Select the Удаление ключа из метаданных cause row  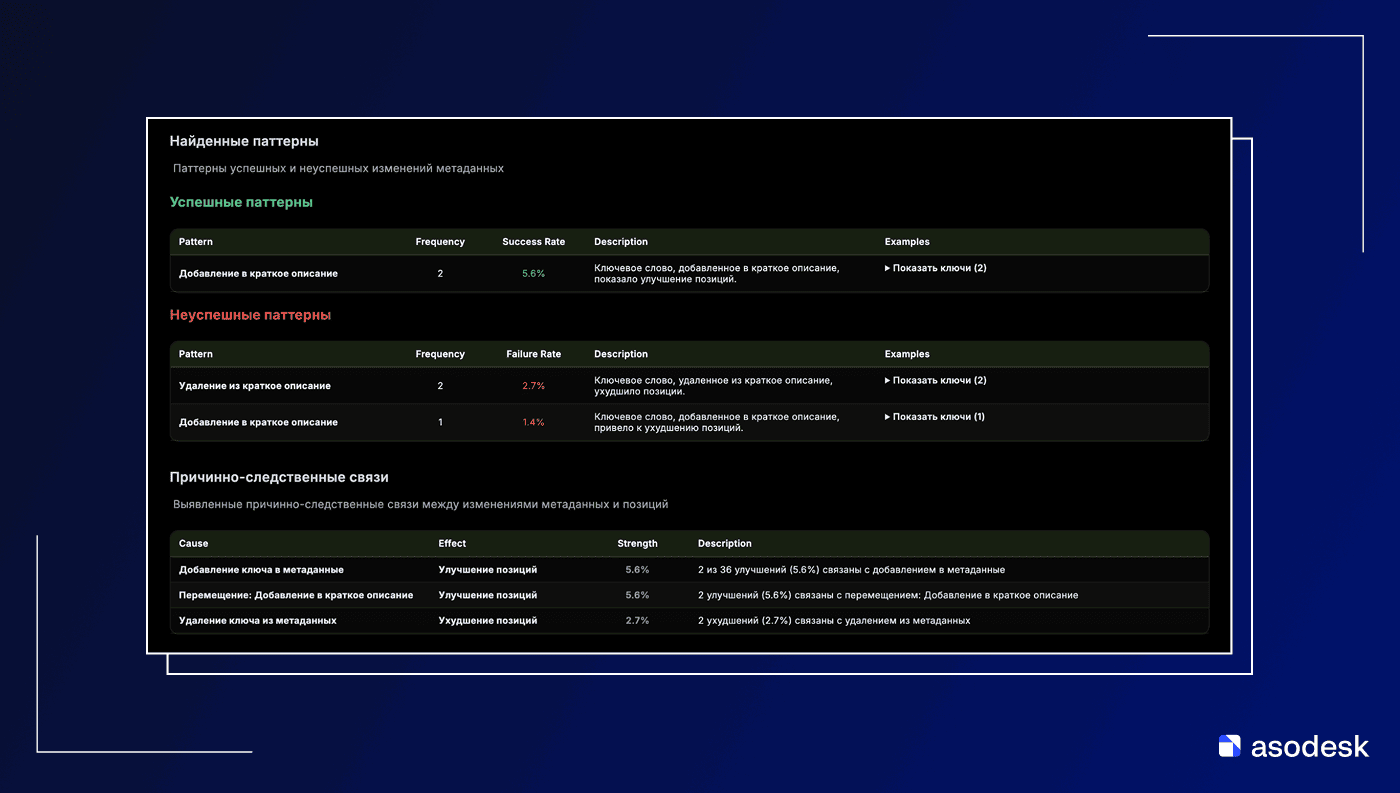[x=257, y=621]
